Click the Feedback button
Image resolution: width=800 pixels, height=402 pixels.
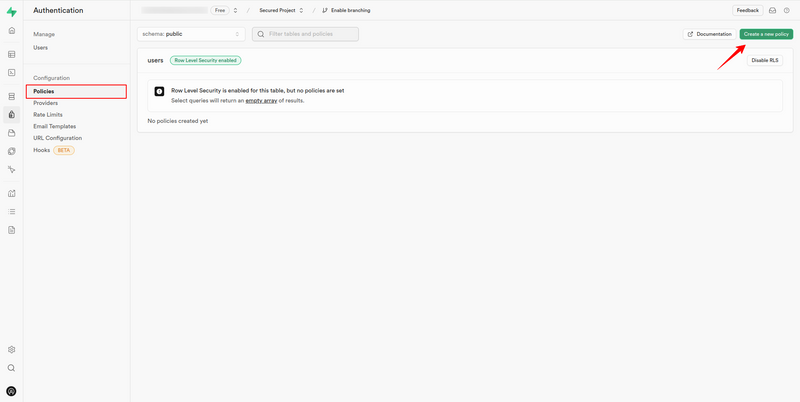pos(748,10)
